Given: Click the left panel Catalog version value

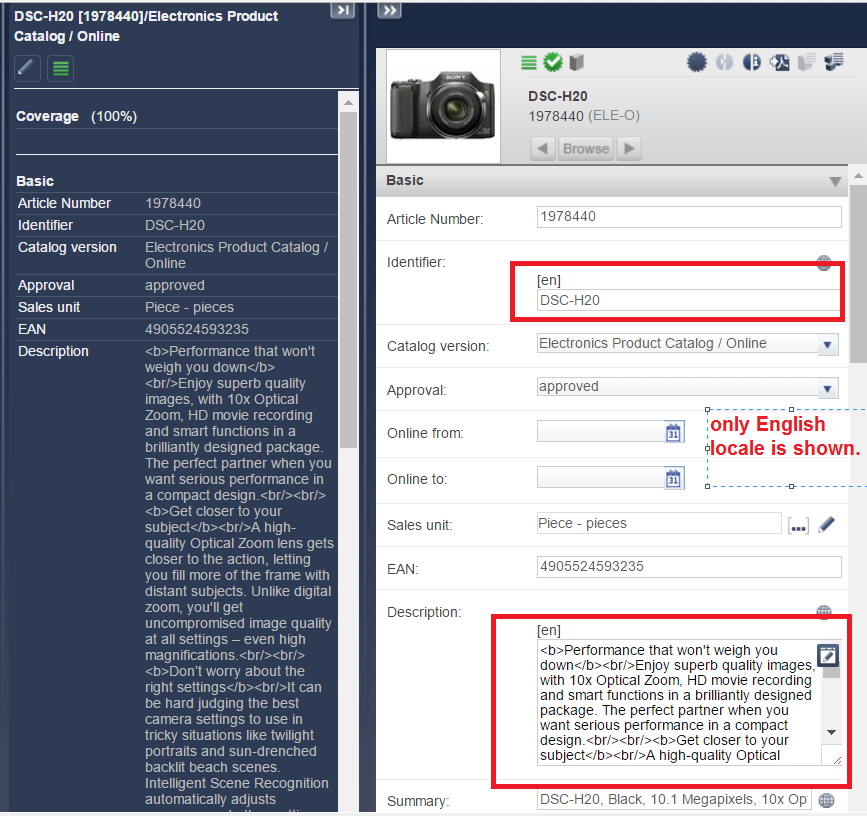Looking at the screenshot, I should click(x=237, y=255).
